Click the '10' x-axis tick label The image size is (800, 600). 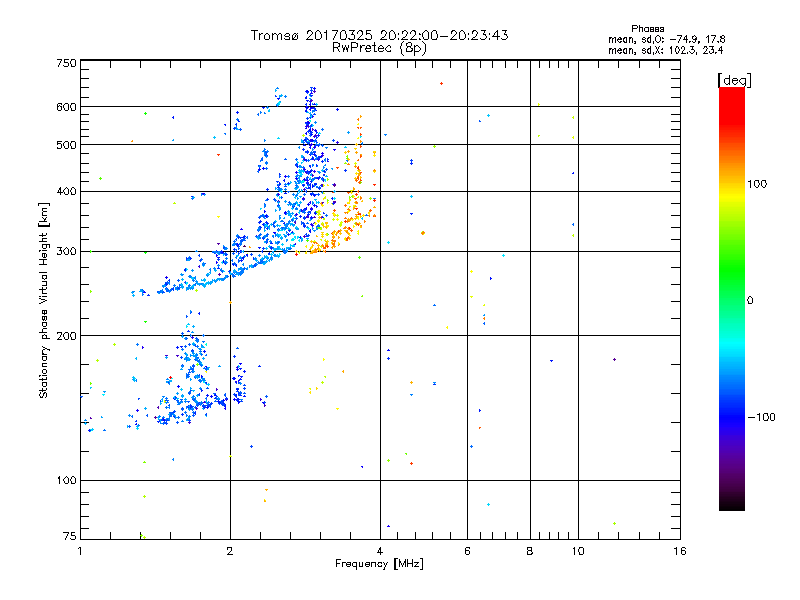(578, 551)
